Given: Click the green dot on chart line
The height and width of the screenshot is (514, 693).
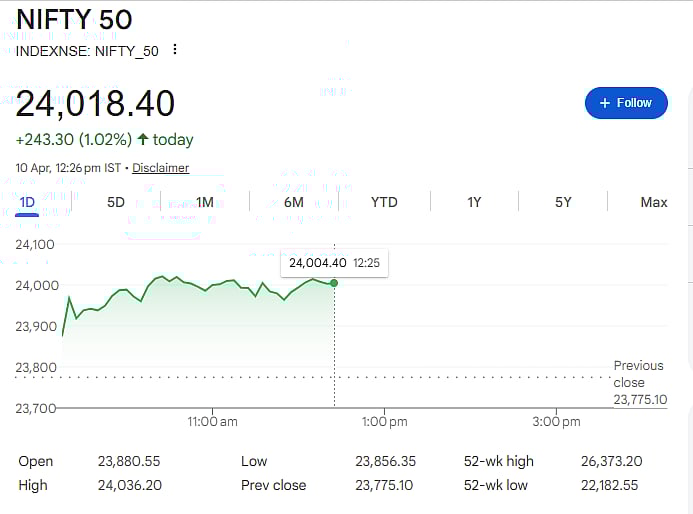Looking at the screenshot, I should pyautogui.click(x=334, y=283).
